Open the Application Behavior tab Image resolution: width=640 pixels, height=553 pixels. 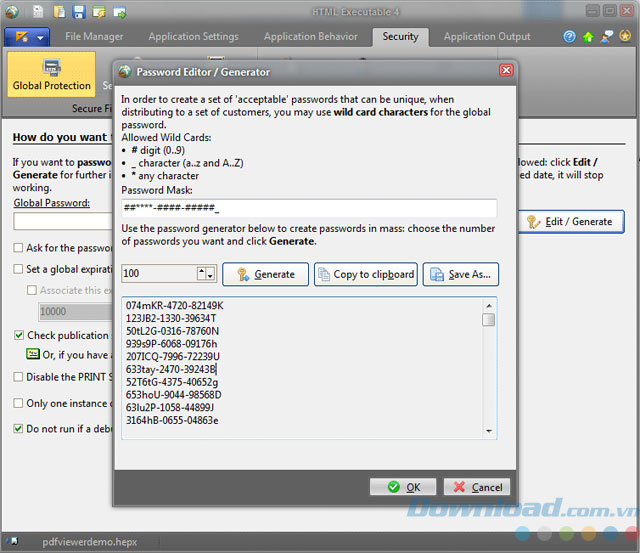[311, 37]
